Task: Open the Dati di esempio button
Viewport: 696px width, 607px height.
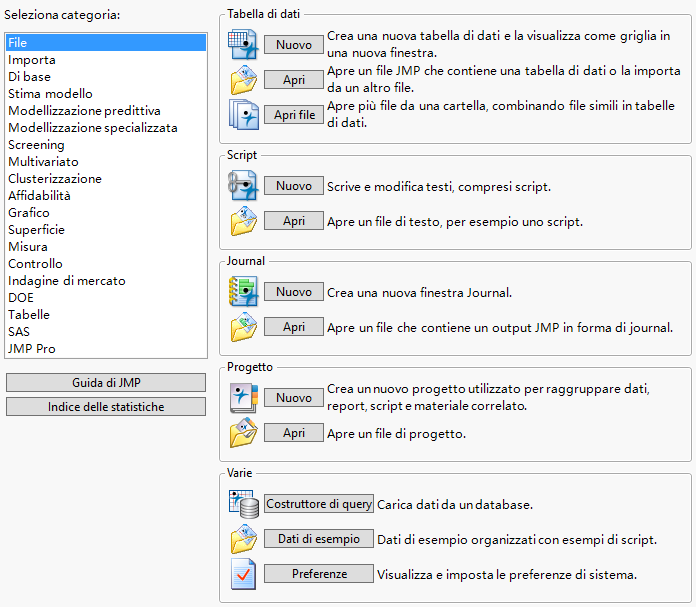Action: tap(319, 539)
